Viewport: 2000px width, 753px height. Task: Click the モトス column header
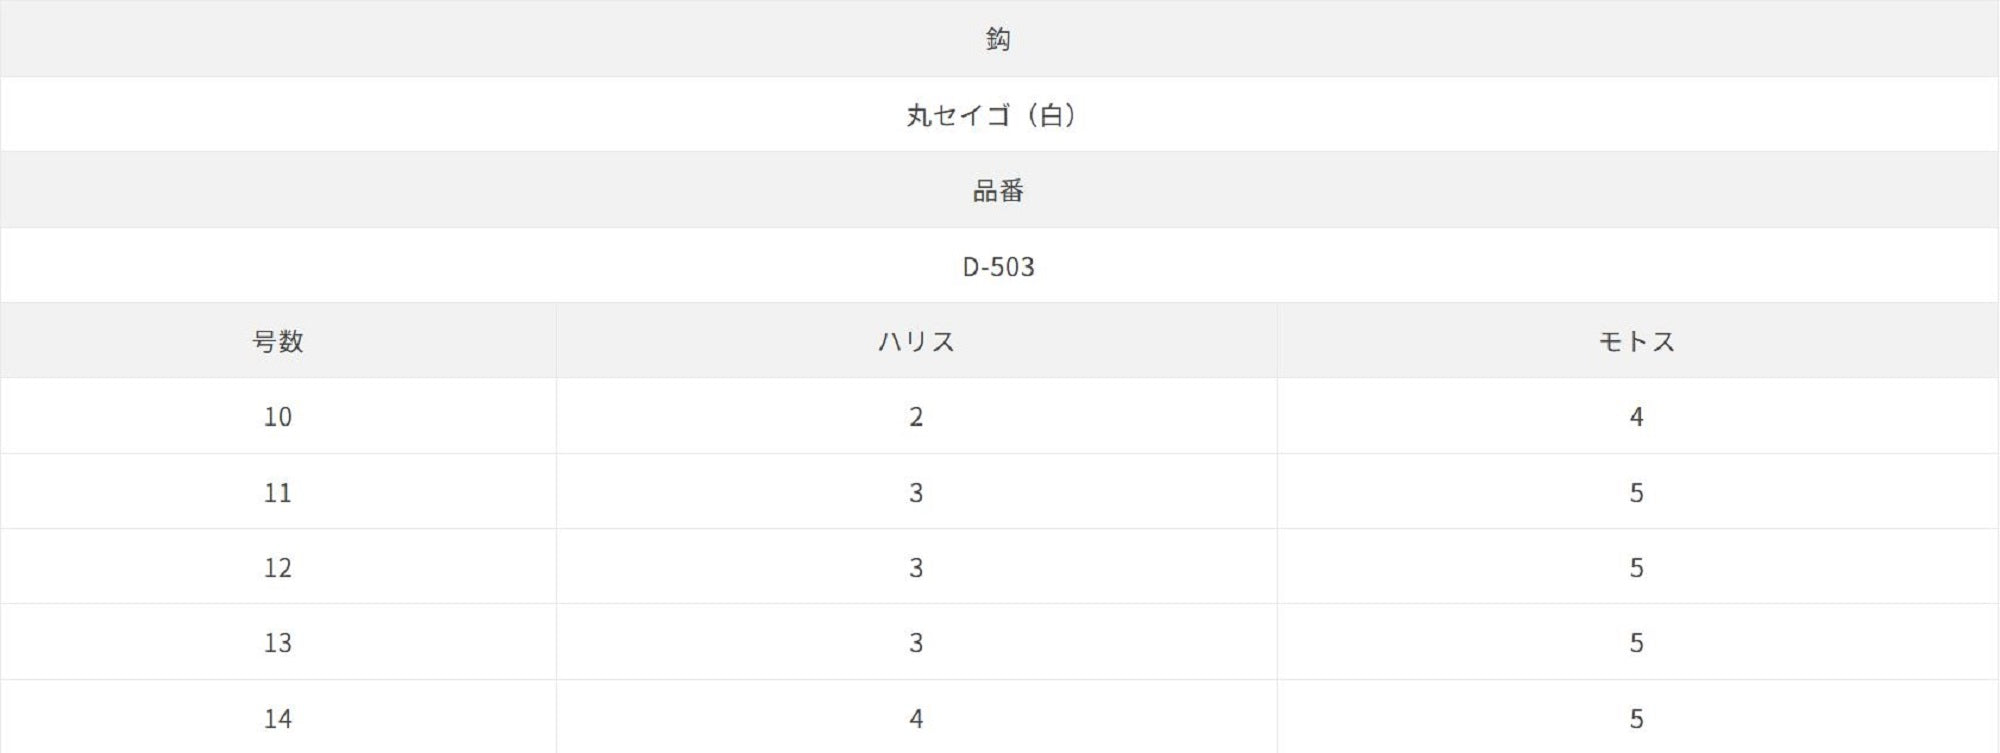1636,342
